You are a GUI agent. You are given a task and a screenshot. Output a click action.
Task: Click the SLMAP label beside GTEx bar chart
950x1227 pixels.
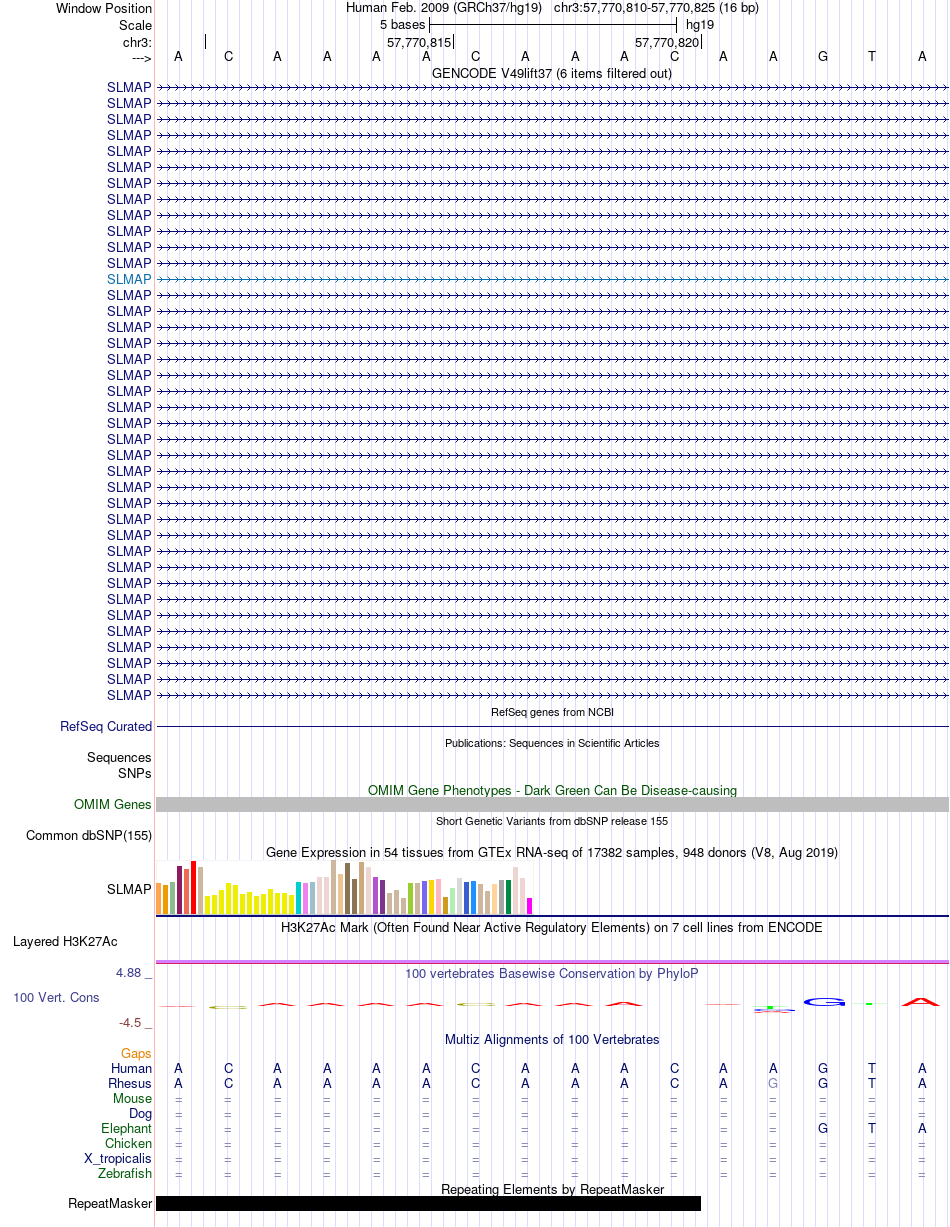[x=129, y=889]
